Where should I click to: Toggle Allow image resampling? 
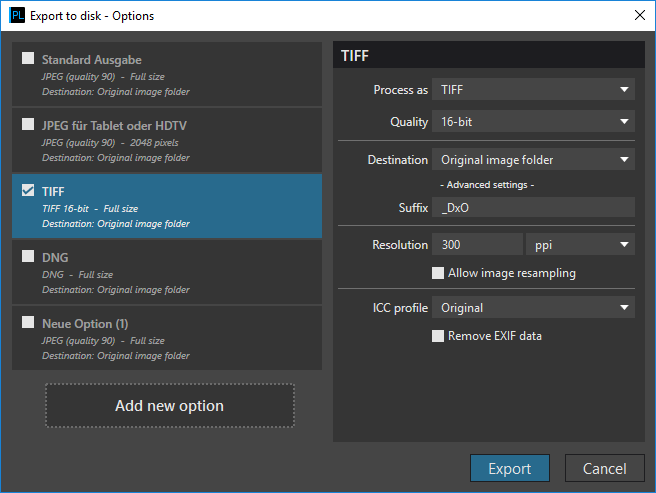pyautogui.click(x=438, y=273)
